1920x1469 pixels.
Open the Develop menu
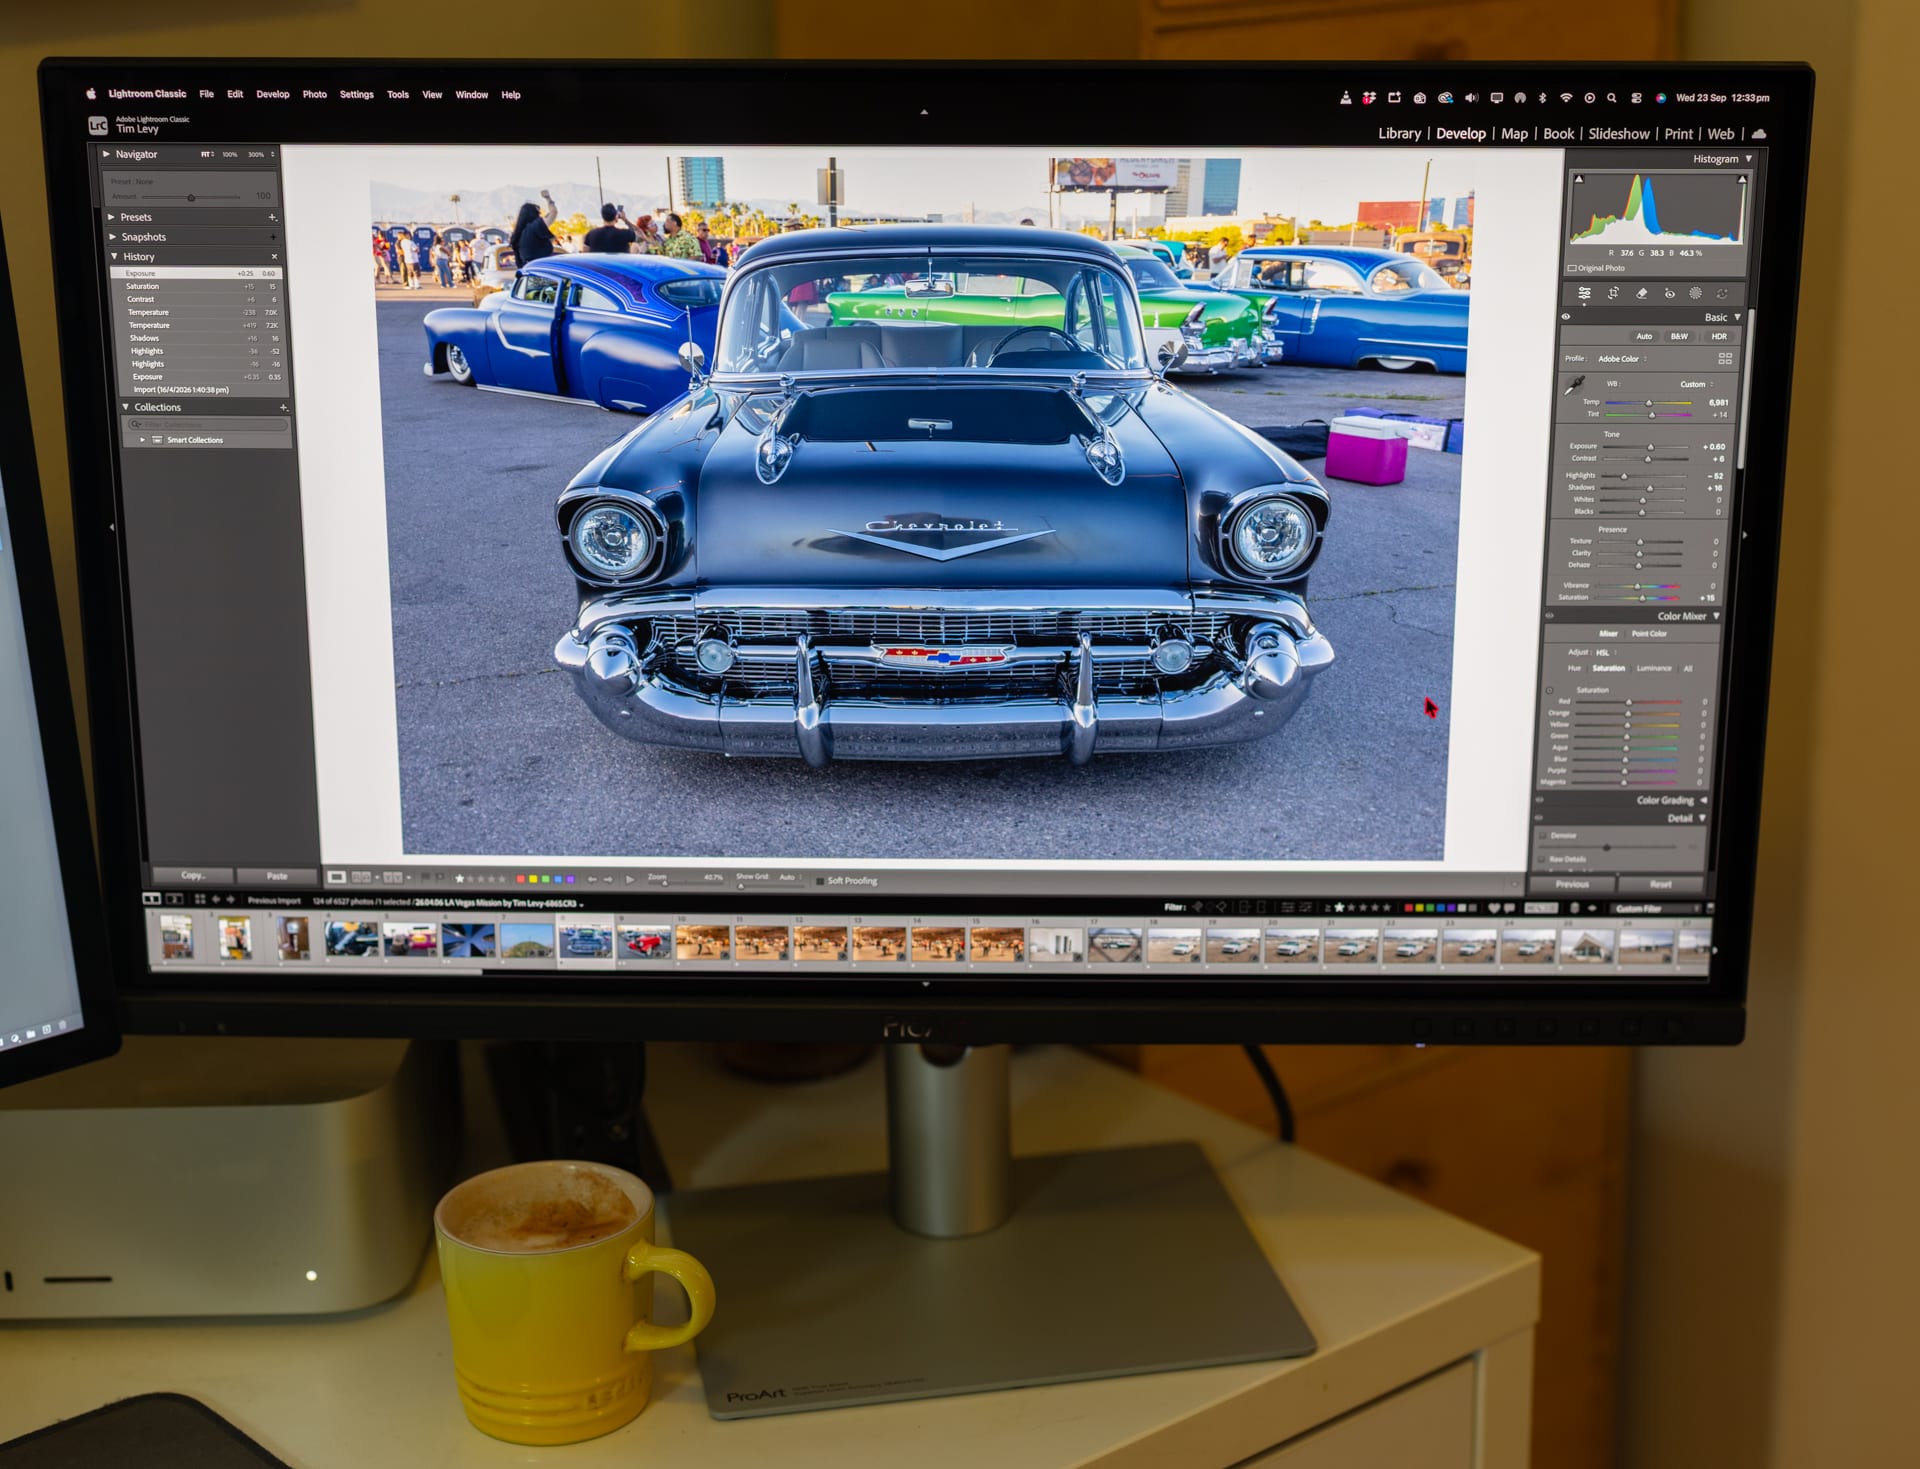click(273, 95)
